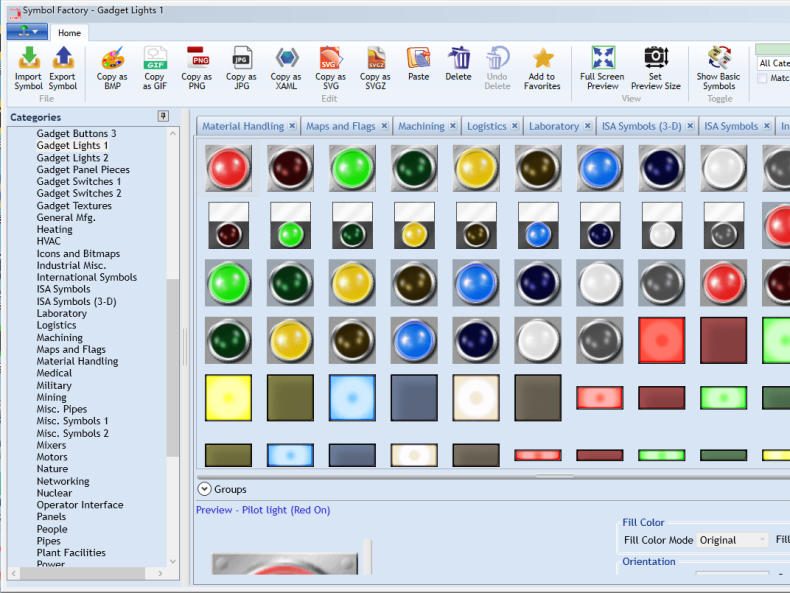Close the Material Handling tab
The image size is (790, 593).
292,125
